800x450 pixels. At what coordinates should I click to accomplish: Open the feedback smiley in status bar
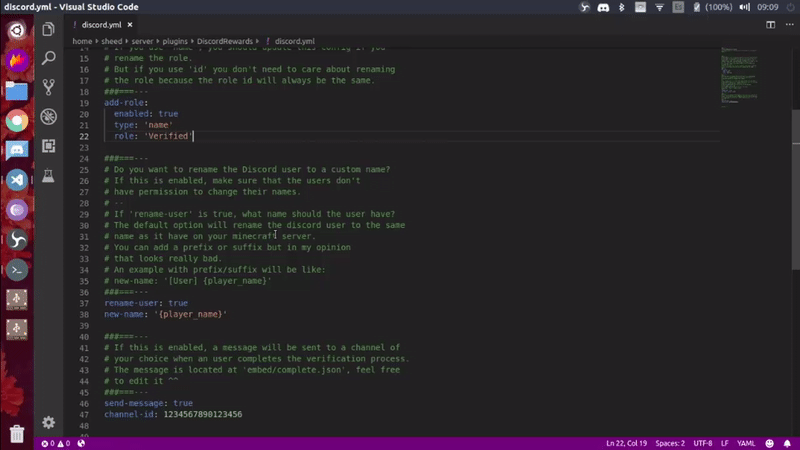pyautogui.click(x=769, y=443)
